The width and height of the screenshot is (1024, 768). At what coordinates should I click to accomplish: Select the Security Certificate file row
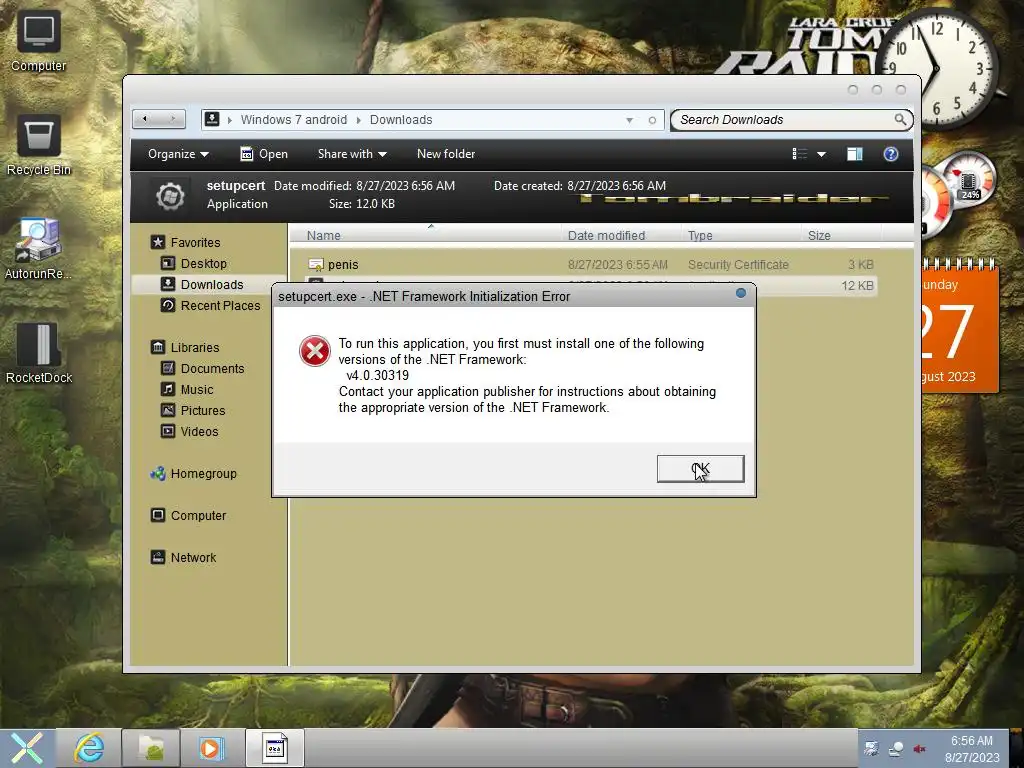(x=590, y=264)
